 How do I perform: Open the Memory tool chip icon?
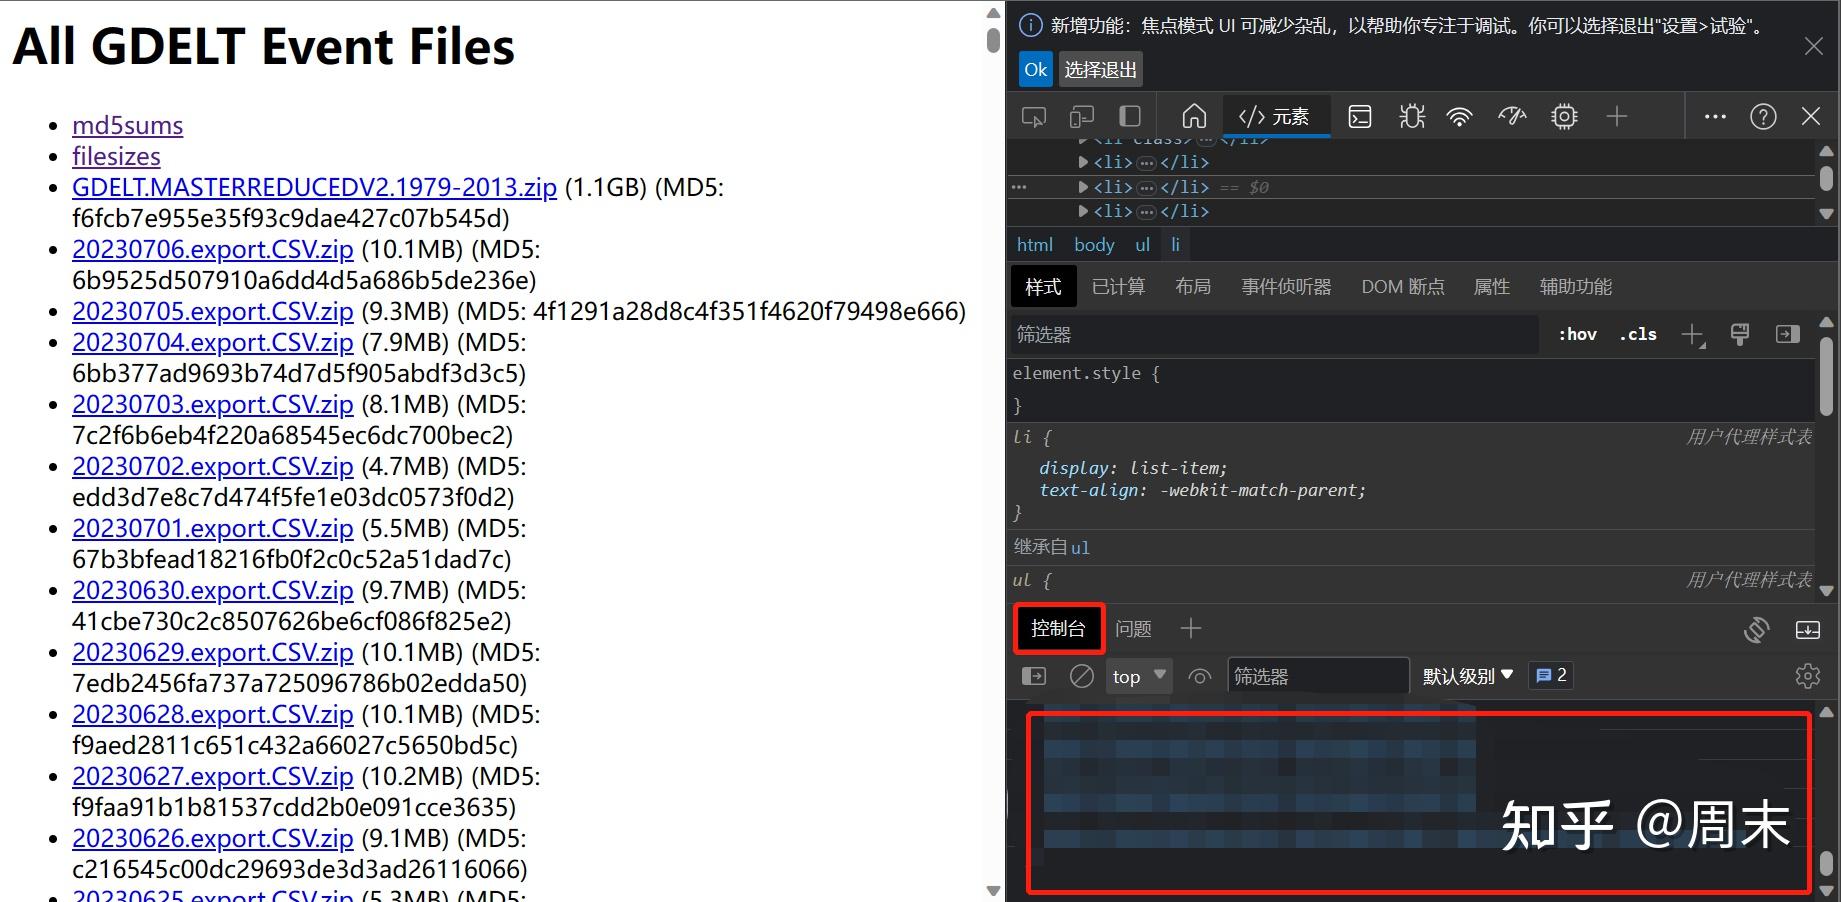[x=1563, y=115]
